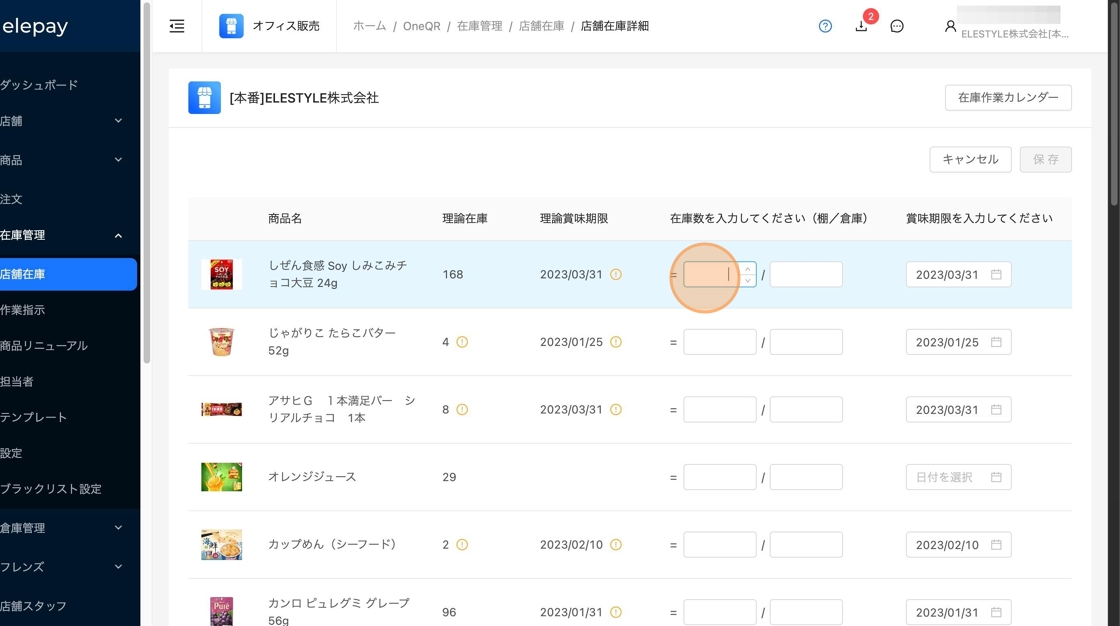The height and width of the screenshot is (626, 1120).
Task: Collapse the 在庫管理 sidebar section
Action: coord(118,236)
